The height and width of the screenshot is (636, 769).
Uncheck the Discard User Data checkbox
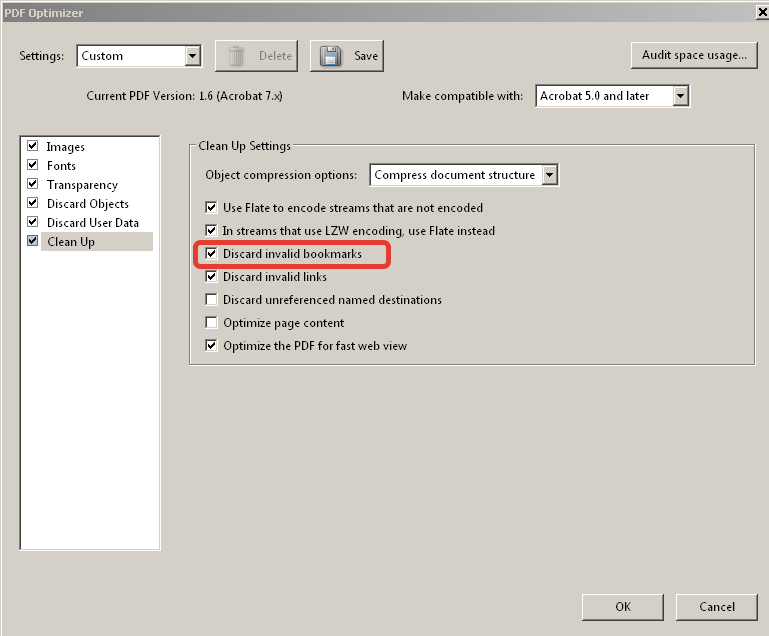(33, 222)
